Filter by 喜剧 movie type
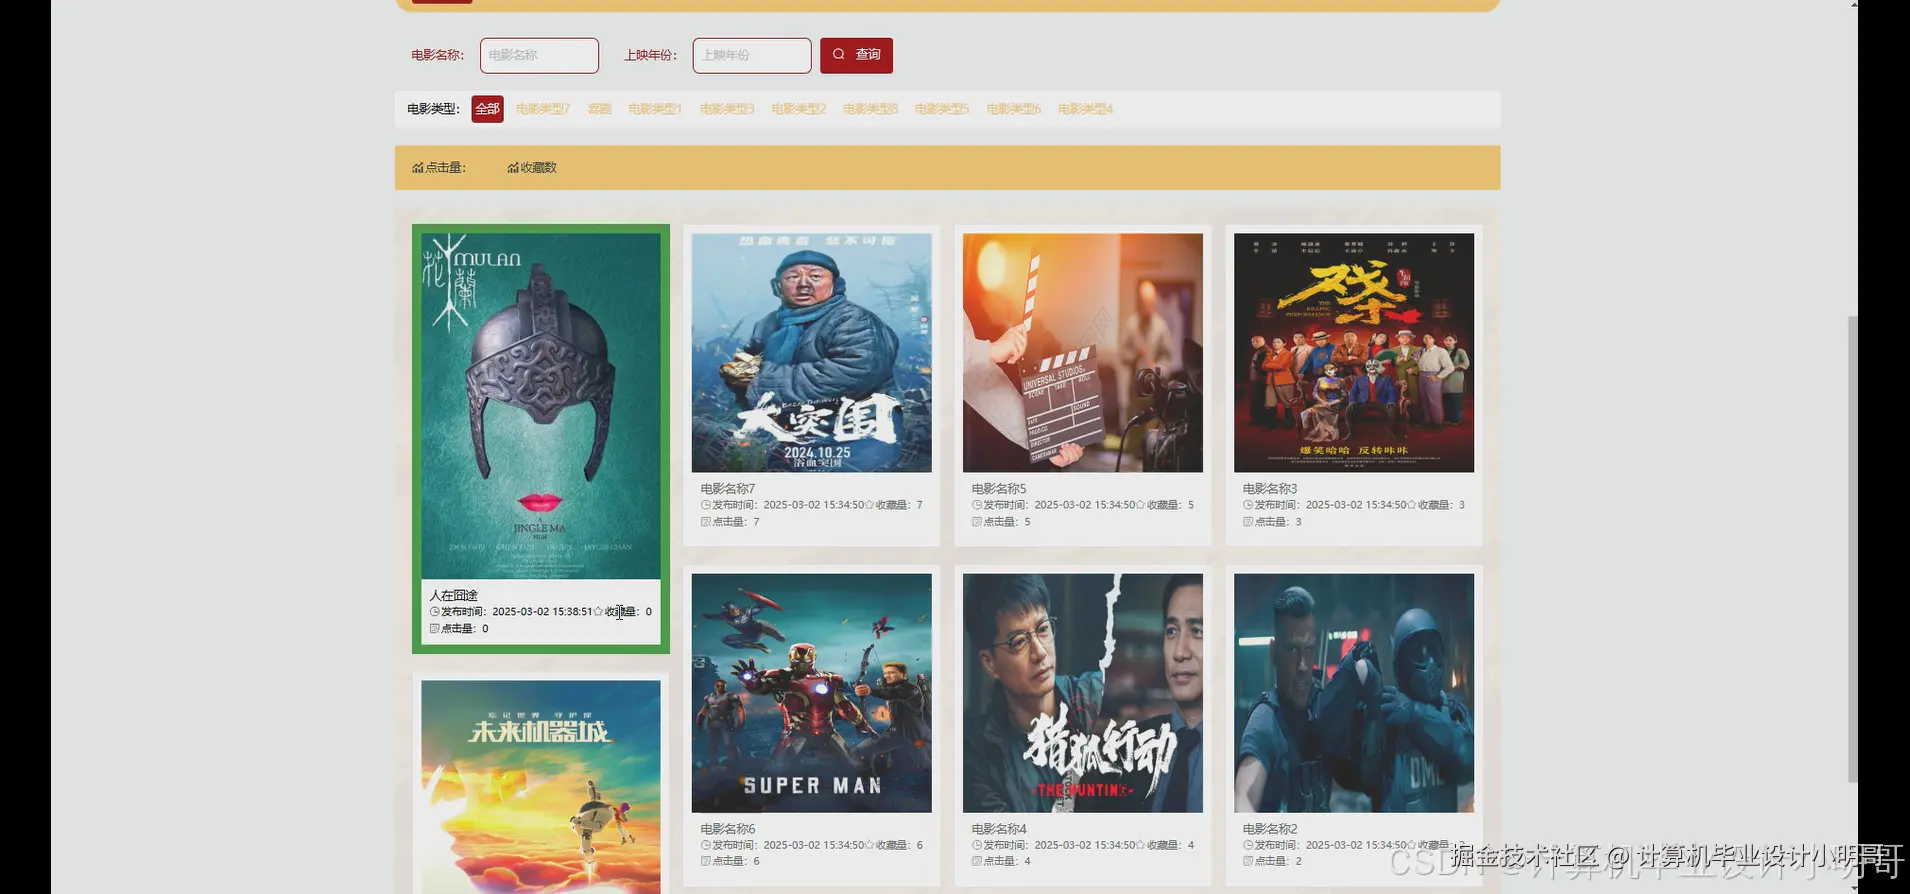This screenshot has height=894, width=1910. coord(599,109)
